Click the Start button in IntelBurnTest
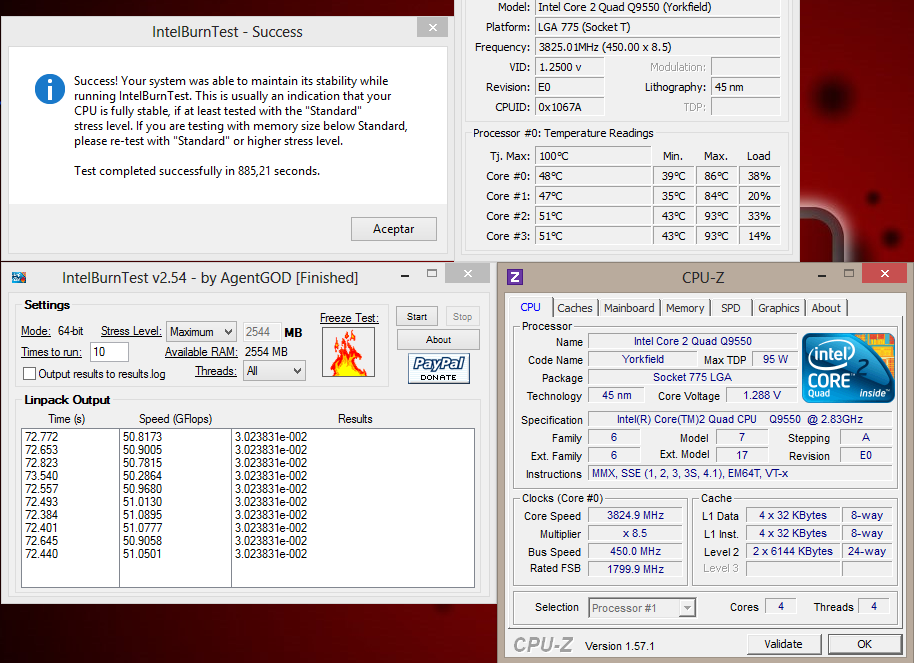The image size is (914, 663). coord(417,317)
